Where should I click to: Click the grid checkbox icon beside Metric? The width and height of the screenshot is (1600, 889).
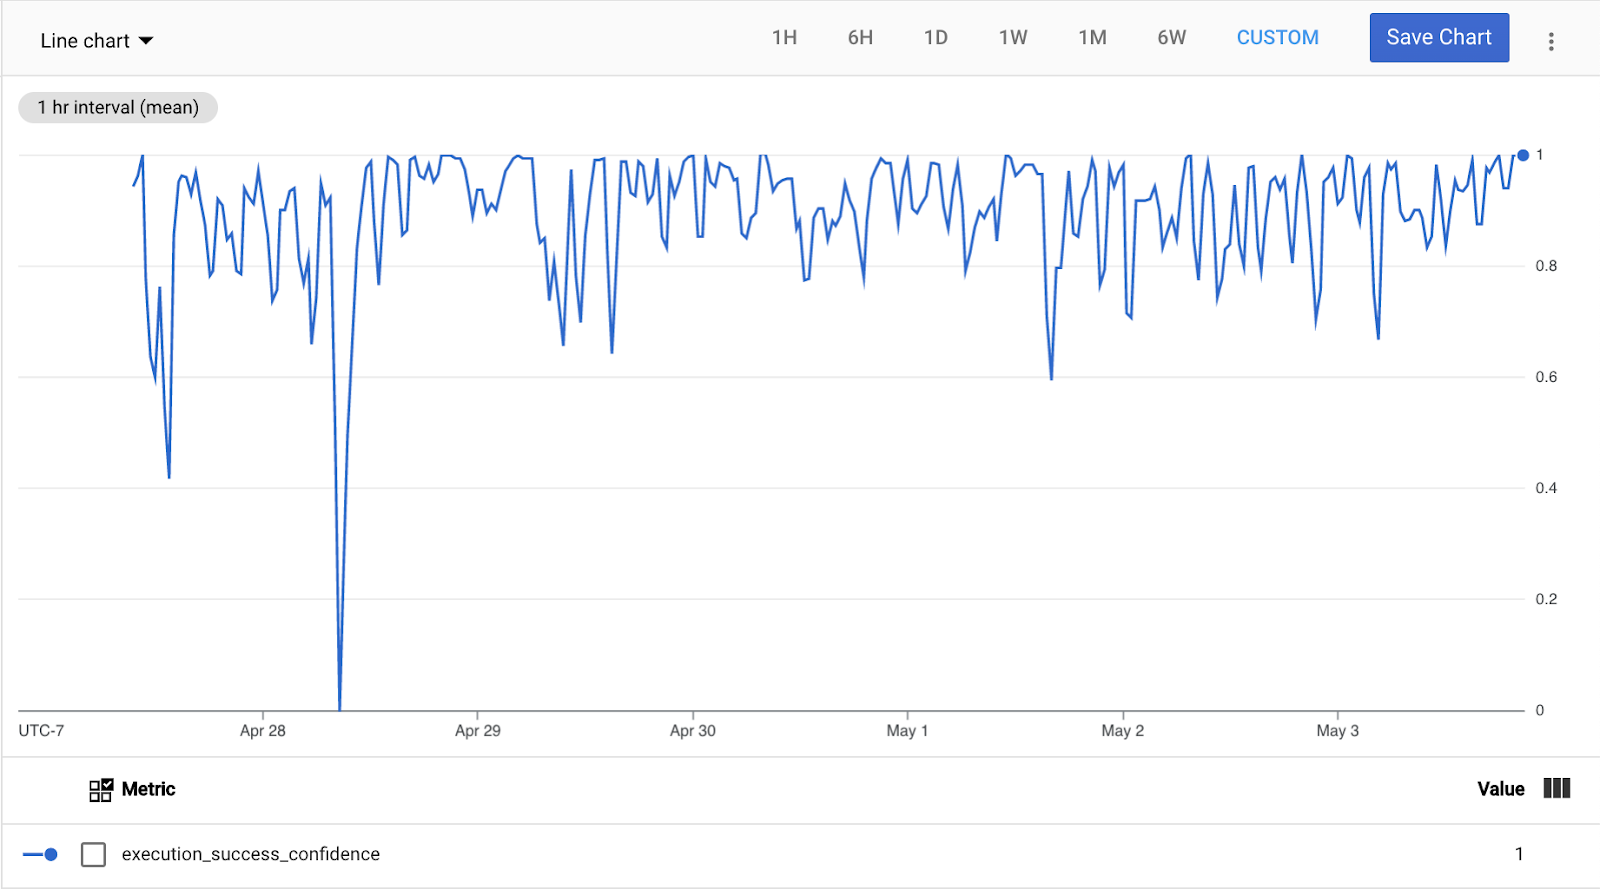point(101,790)
